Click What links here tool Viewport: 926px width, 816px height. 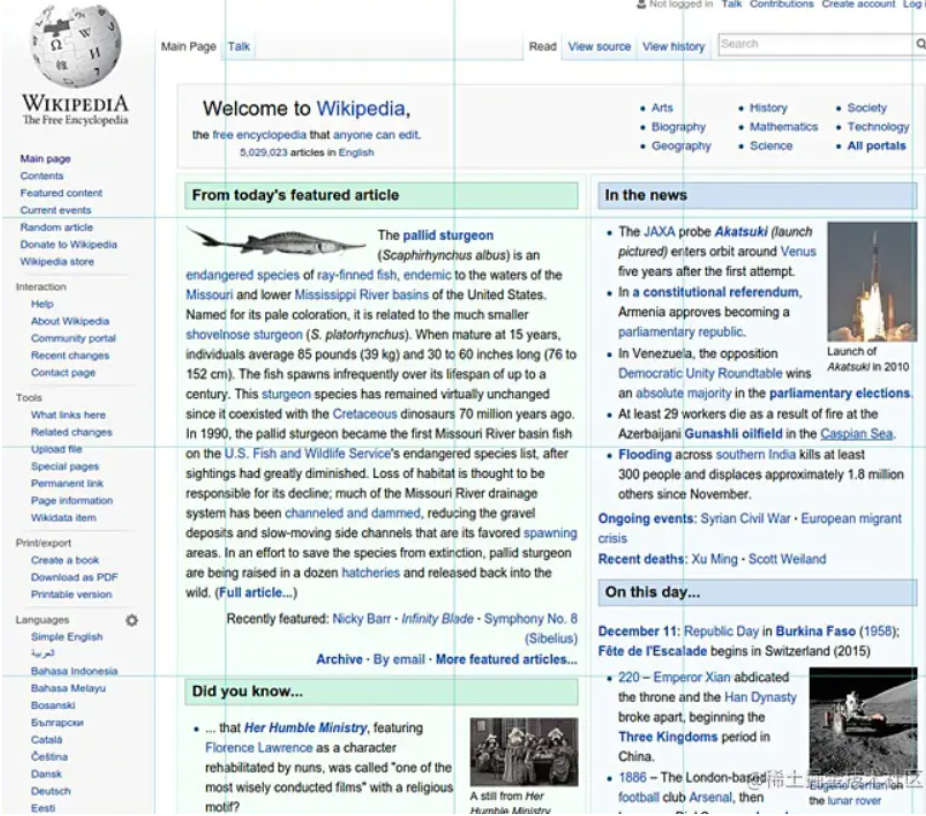coord(68,415)
